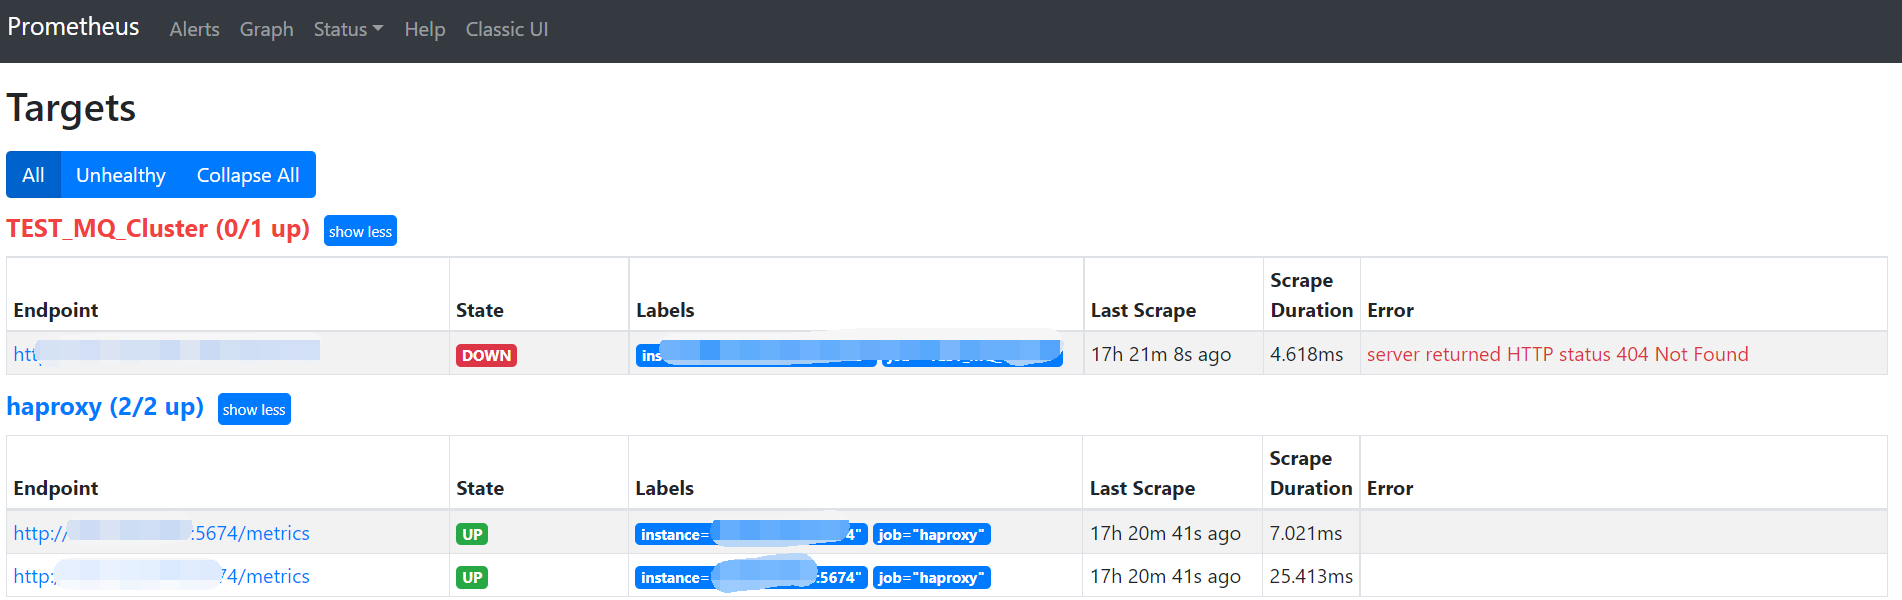This screenshot has width=1902, height=600.
Task: Collapse the haproxy group via show less
Action: 254,409
